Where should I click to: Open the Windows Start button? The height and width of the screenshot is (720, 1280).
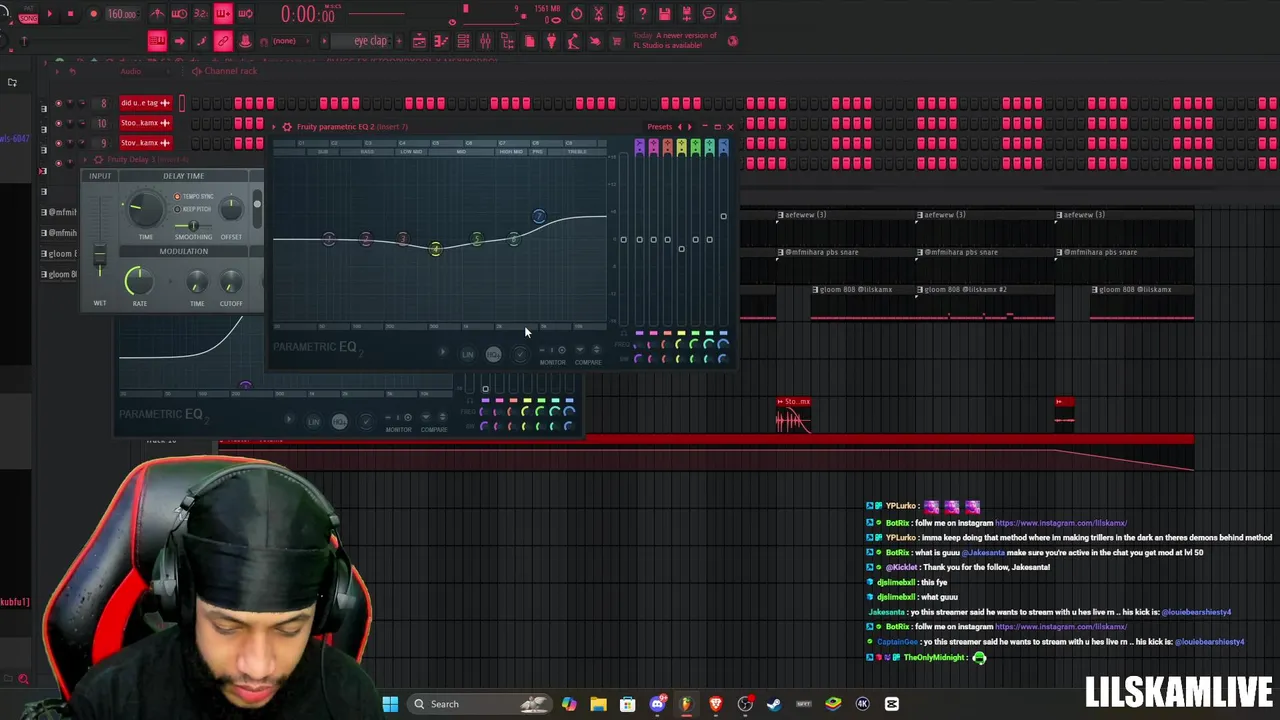coord(390,704)
